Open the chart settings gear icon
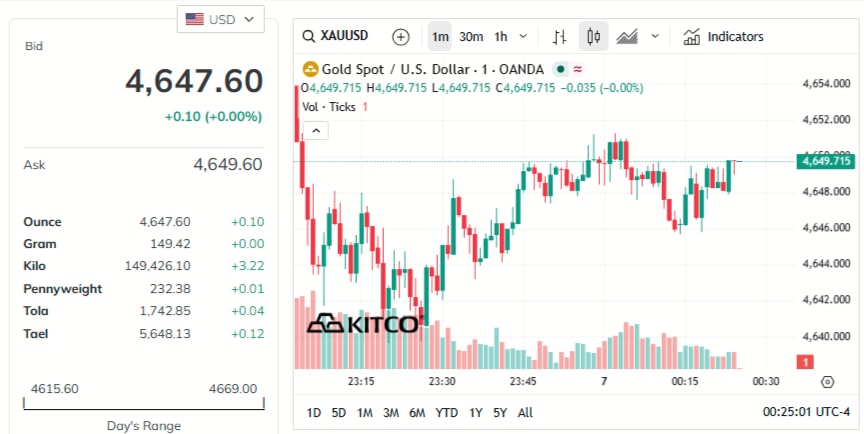Screen dimensions: 864x434 tap(827, 381)
